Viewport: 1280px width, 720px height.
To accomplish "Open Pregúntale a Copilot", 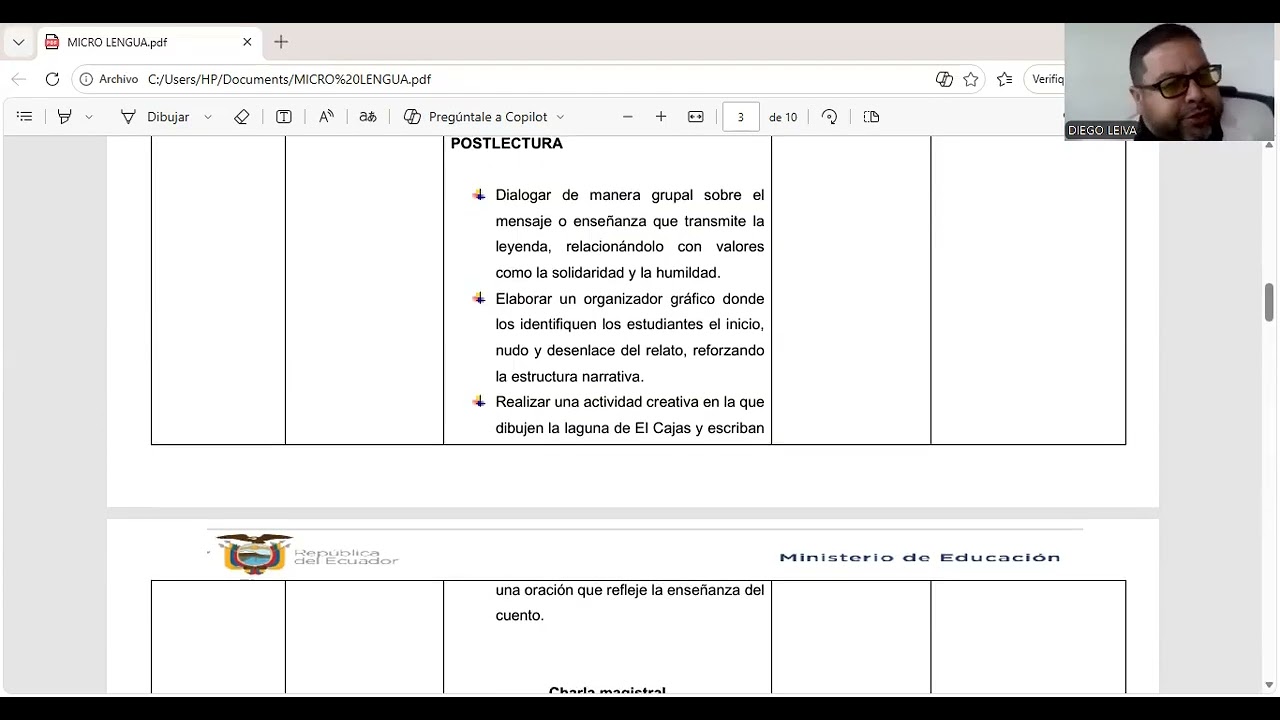I will pyautogui.click(x=475, y=117).
